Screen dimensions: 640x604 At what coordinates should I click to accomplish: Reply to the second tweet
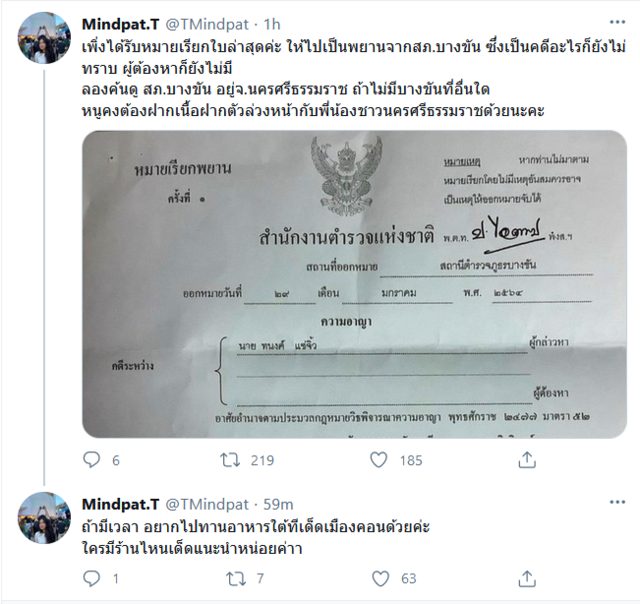pyautogui.click(x=91, y=578)
